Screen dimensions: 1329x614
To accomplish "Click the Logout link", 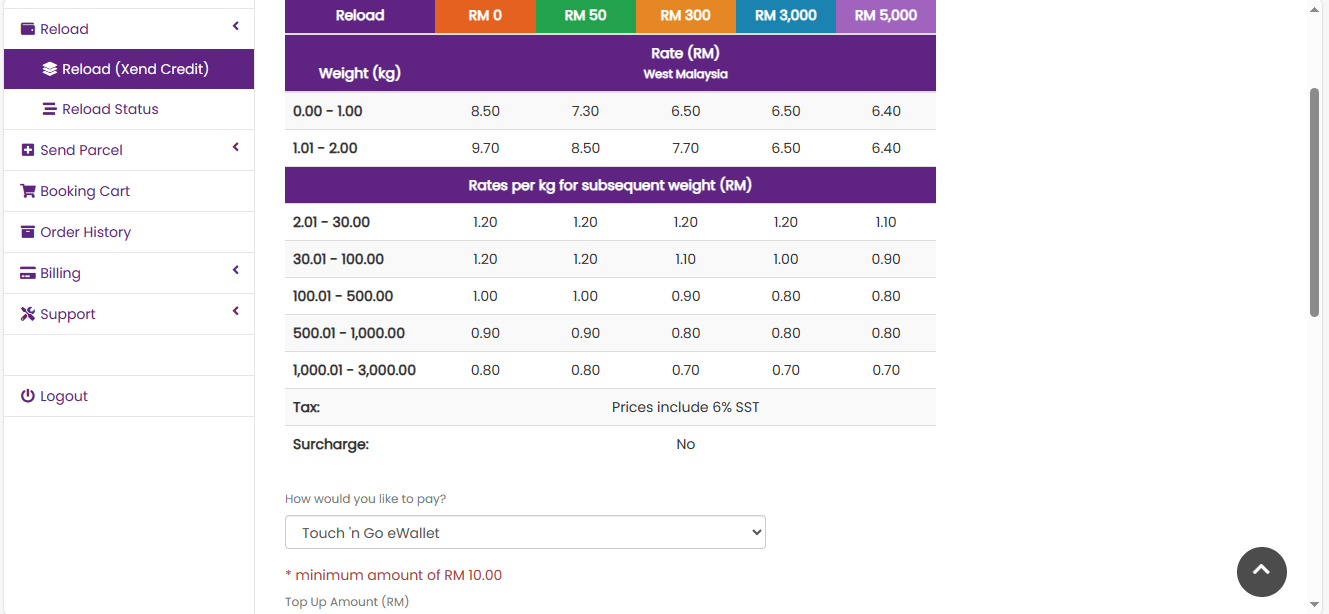I will click(64, 396).
